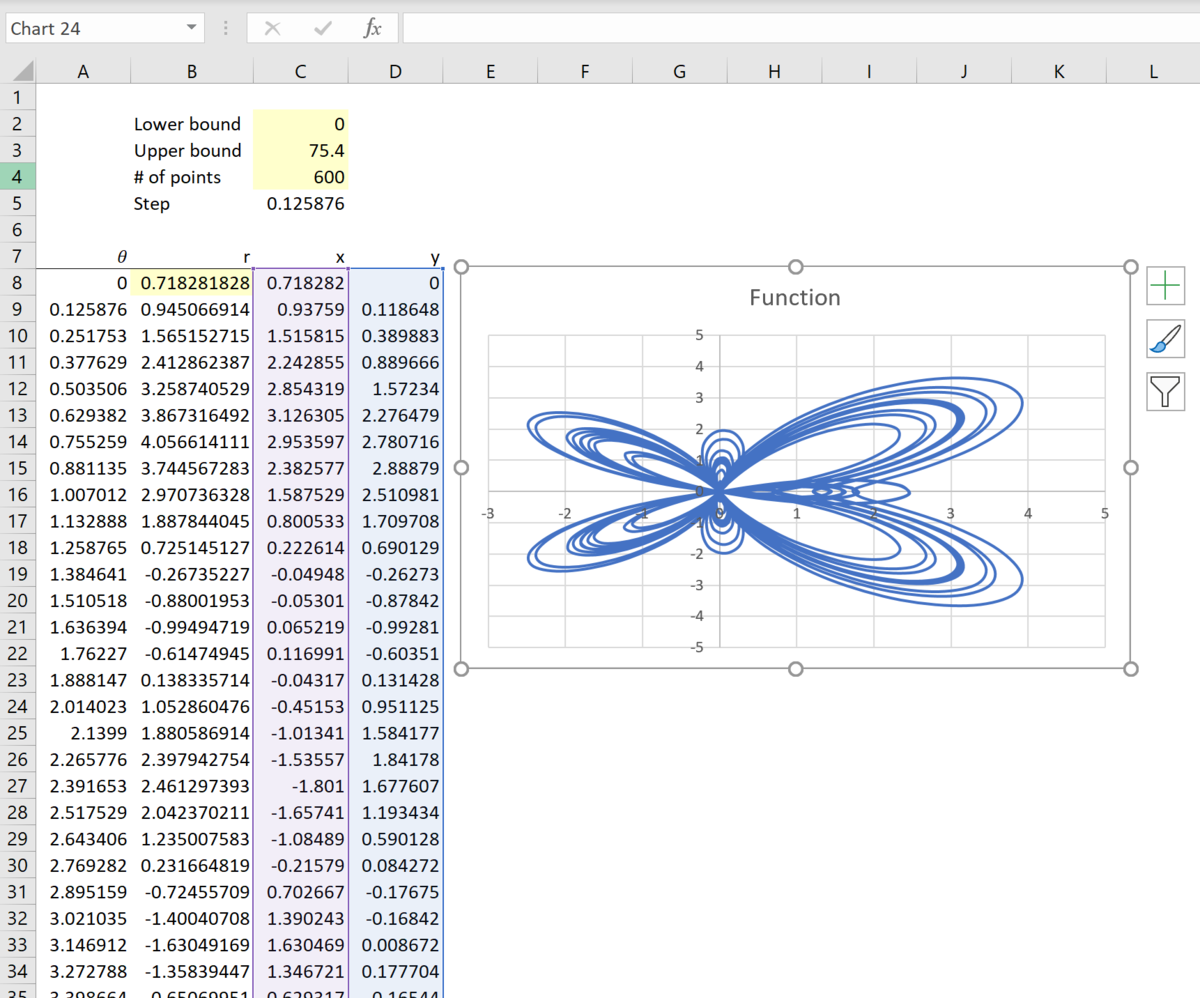Click the Cancel (X) icon beside formula bar
1200x998 pixels.
(272, 28)
